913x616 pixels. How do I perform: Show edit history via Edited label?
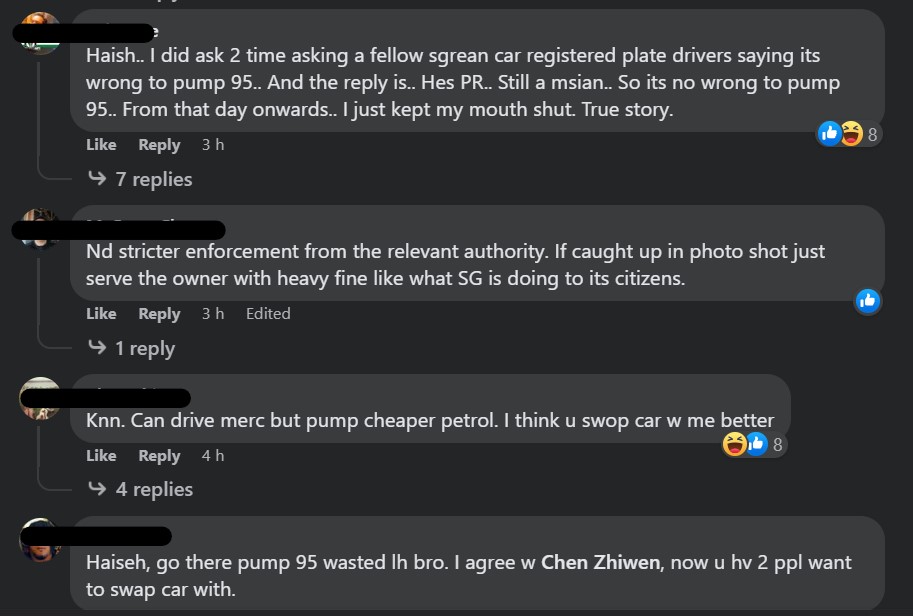268,314
